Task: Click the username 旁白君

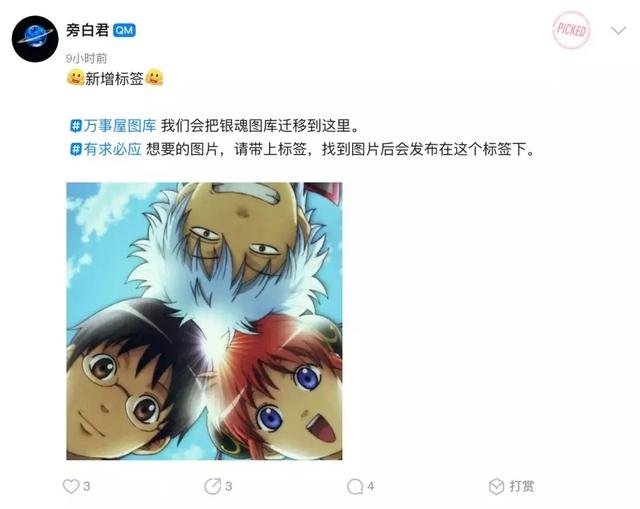Action: (88, 30)
